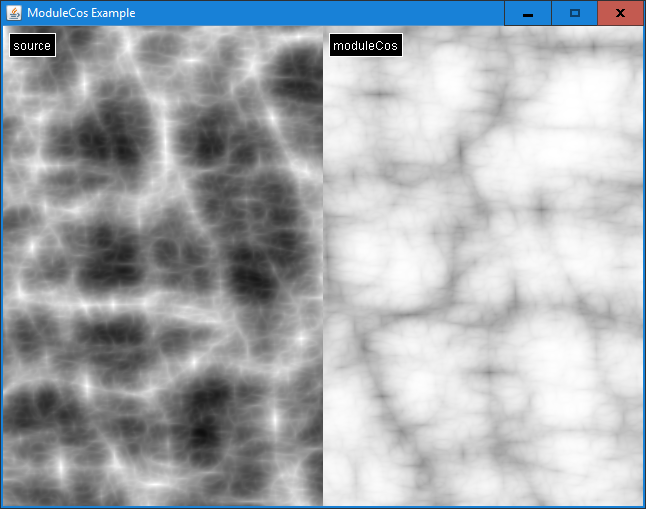
Task: Click the left edge border of the window
Action: pos(1,266)
